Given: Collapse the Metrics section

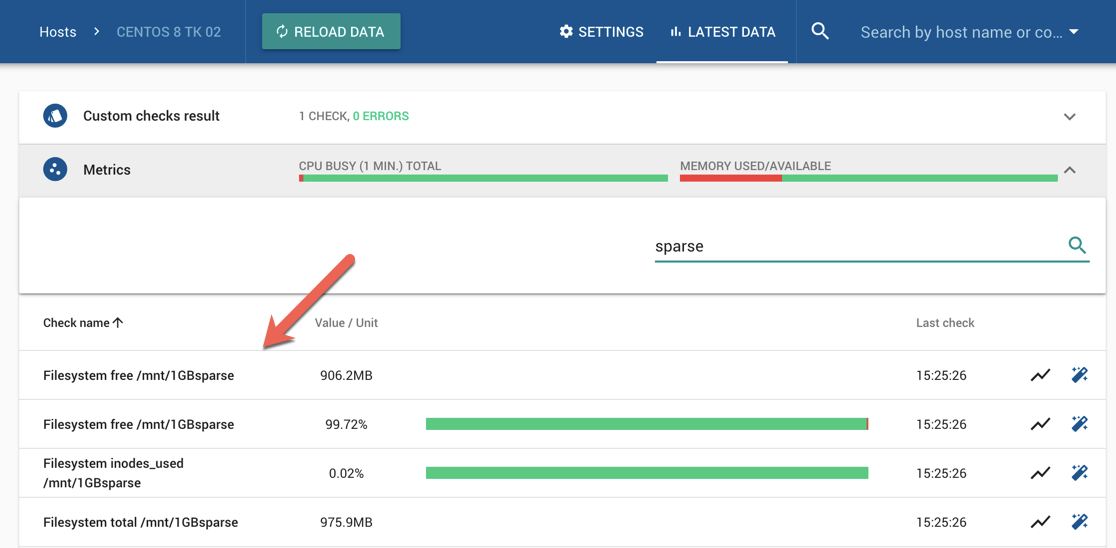Looking at the screenshot, I should pyautogui.click(x=1069, y=170).
